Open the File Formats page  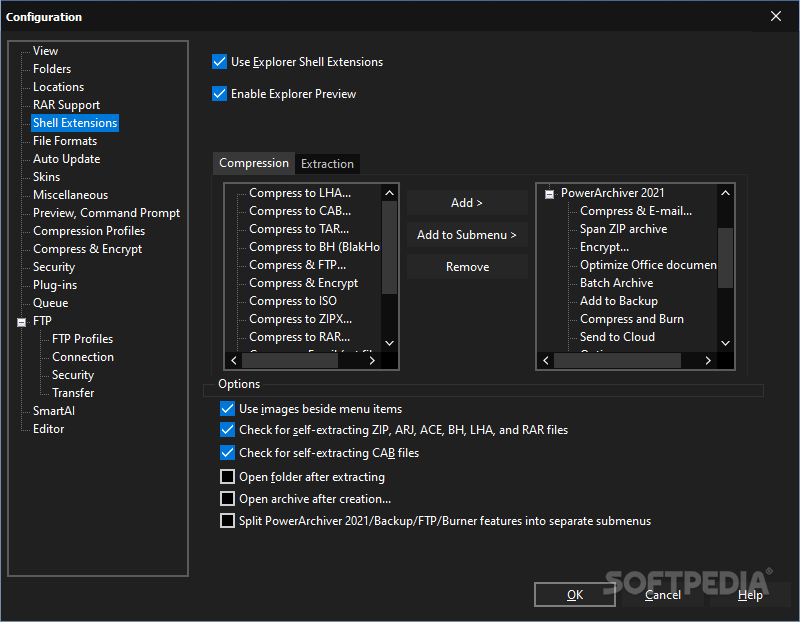point(65,141)
